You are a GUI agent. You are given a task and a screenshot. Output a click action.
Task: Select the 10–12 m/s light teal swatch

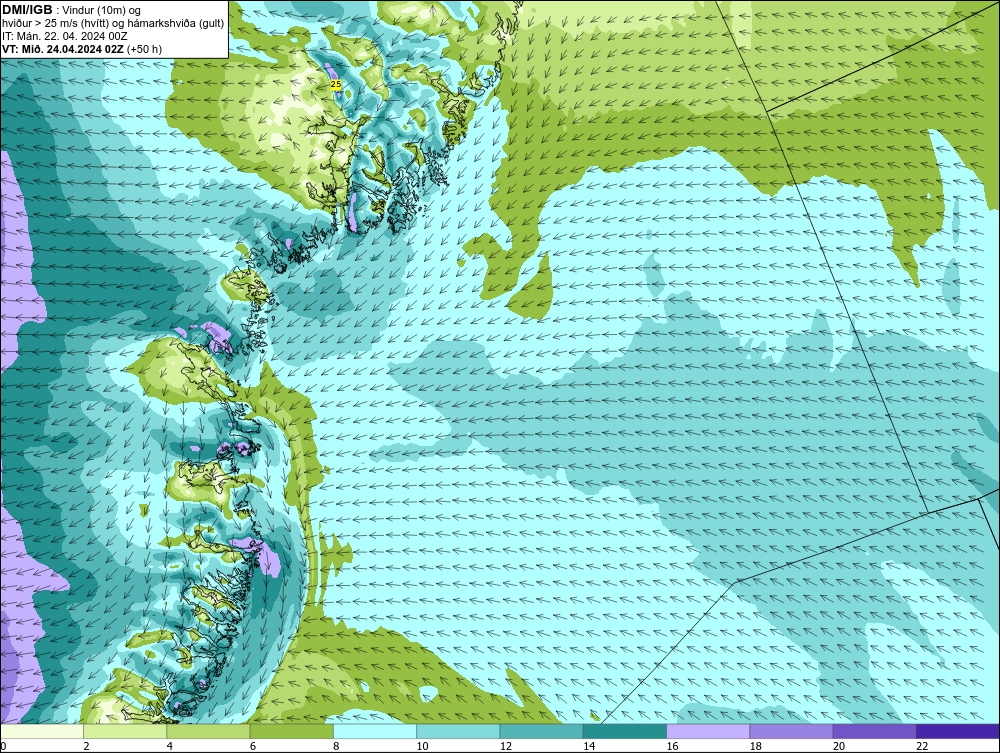tap(458, 731)
